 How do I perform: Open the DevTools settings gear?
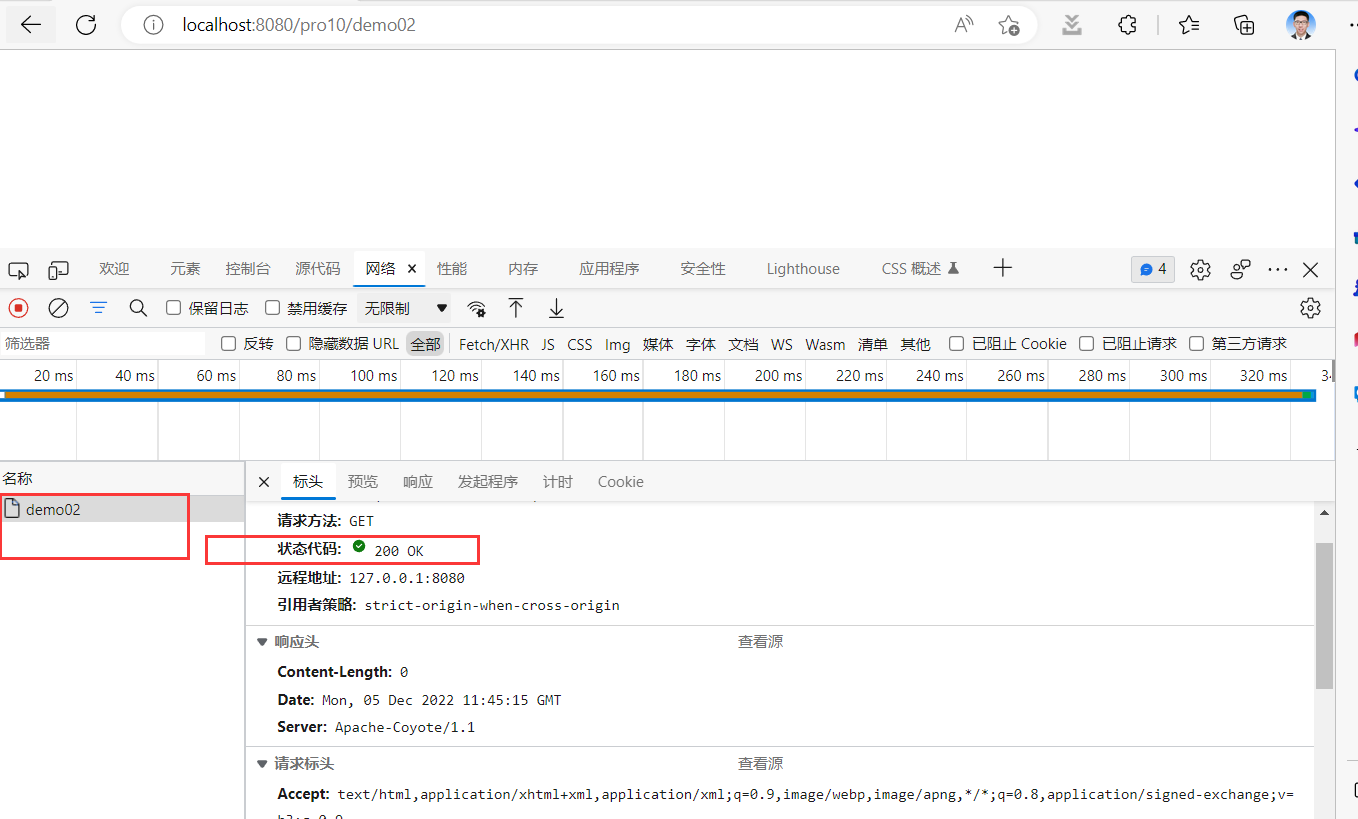(1200, 269)
